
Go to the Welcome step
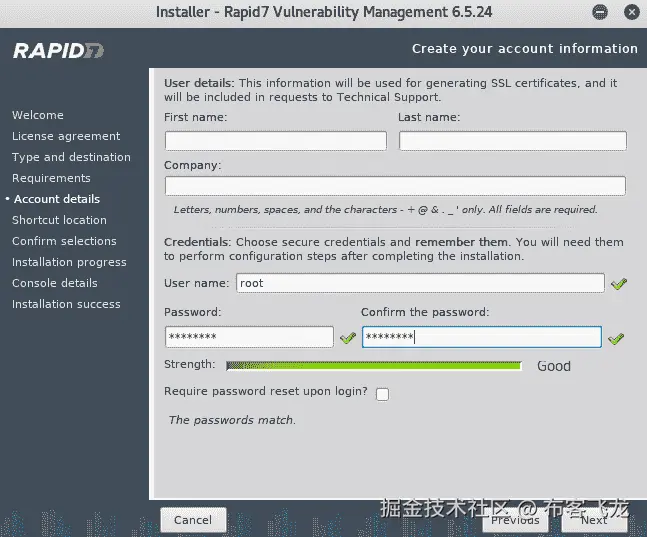click(x=38, y=115)
